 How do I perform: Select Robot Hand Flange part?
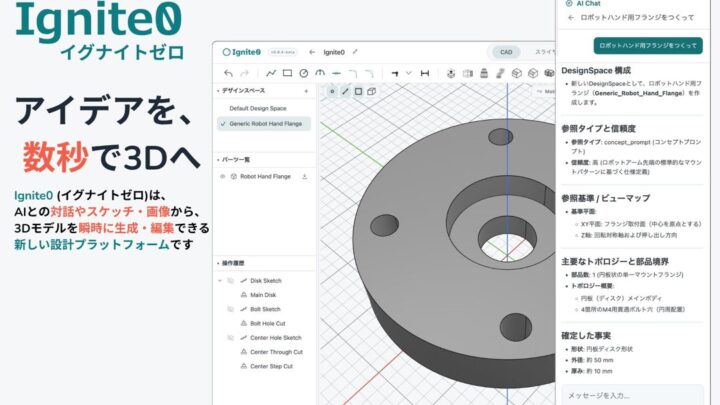(265, 176)
